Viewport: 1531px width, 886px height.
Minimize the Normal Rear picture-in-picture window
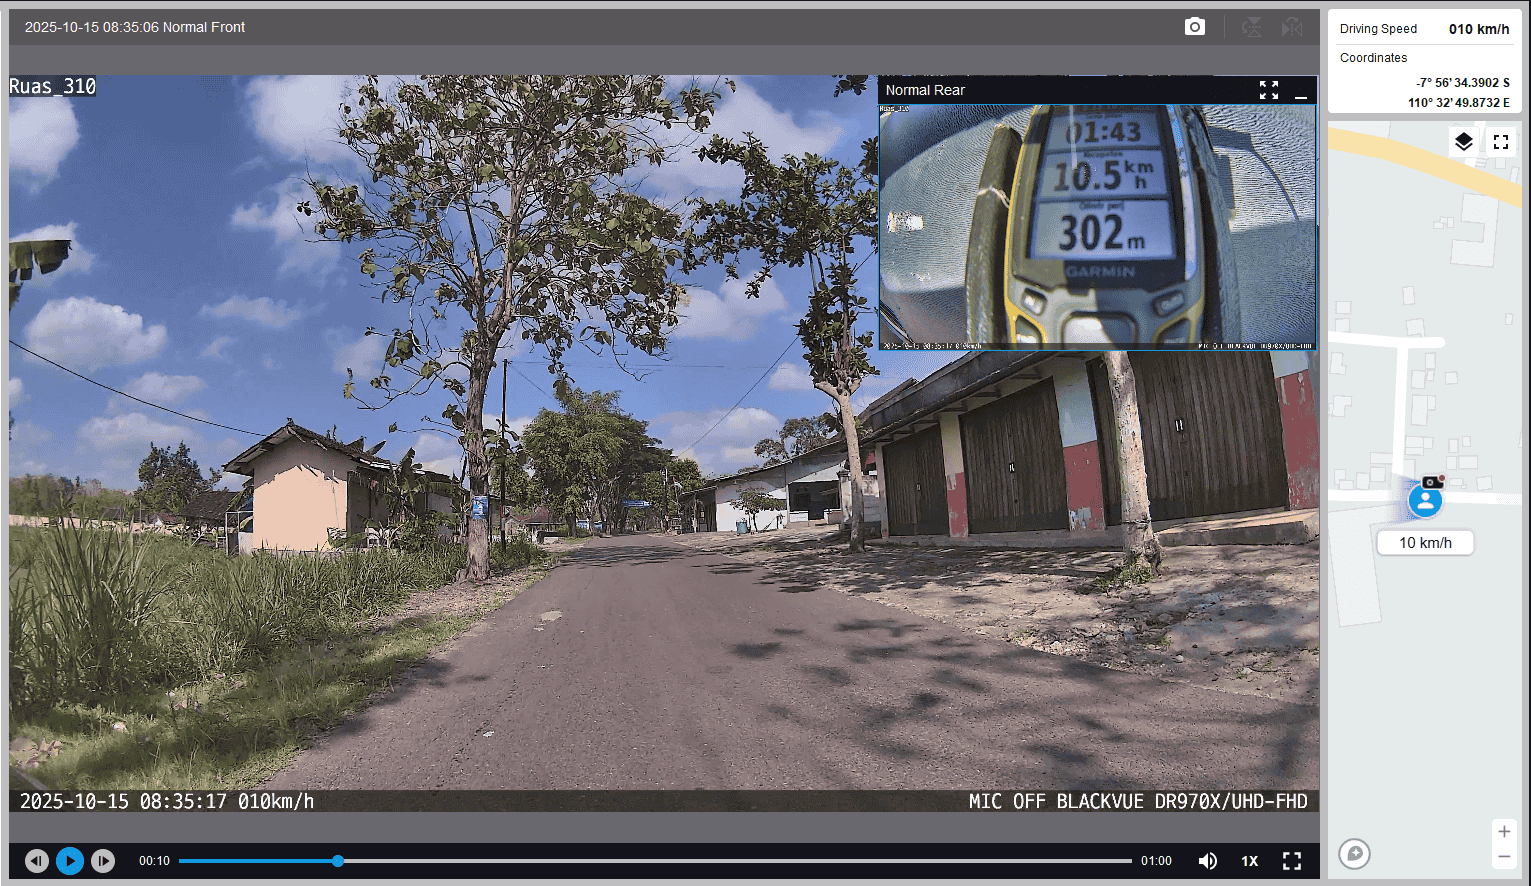click(x=1300, y=91)
